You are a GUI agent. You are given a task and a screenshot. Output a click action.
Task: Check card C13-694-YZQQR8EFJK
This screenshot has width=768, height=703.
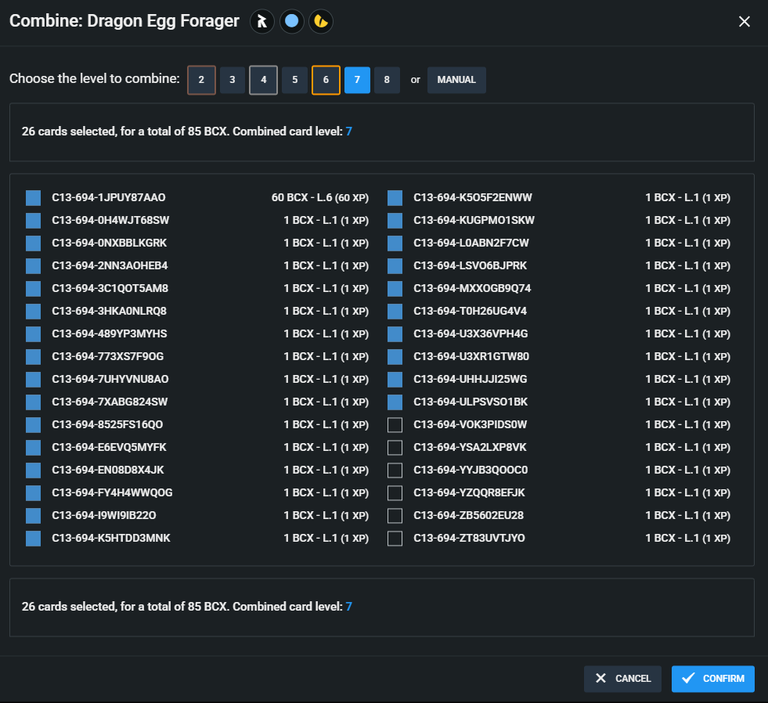click(x=395, y=493)
